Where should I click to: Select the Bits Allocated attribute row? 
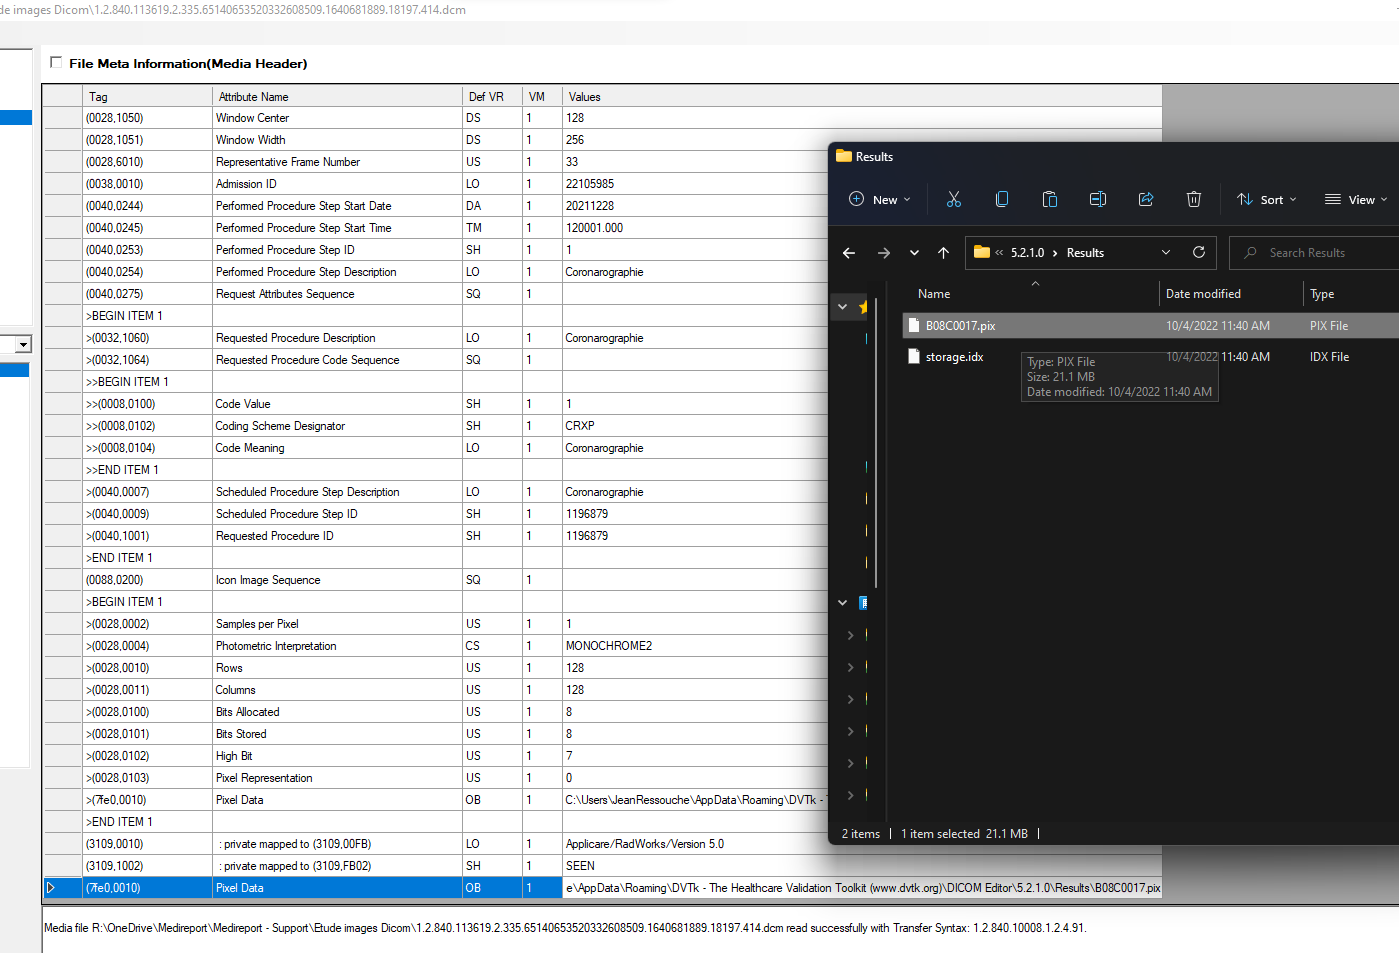(x=435, y=711)
